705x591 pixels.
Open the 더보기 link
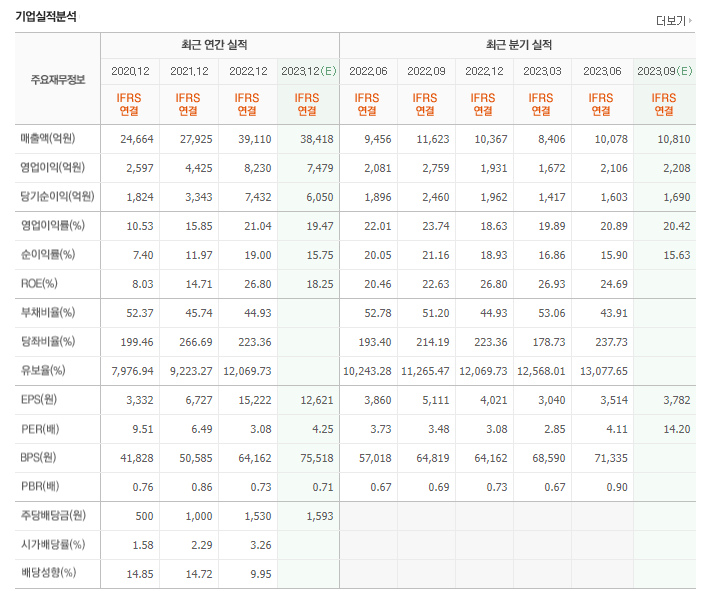(673, 21)
